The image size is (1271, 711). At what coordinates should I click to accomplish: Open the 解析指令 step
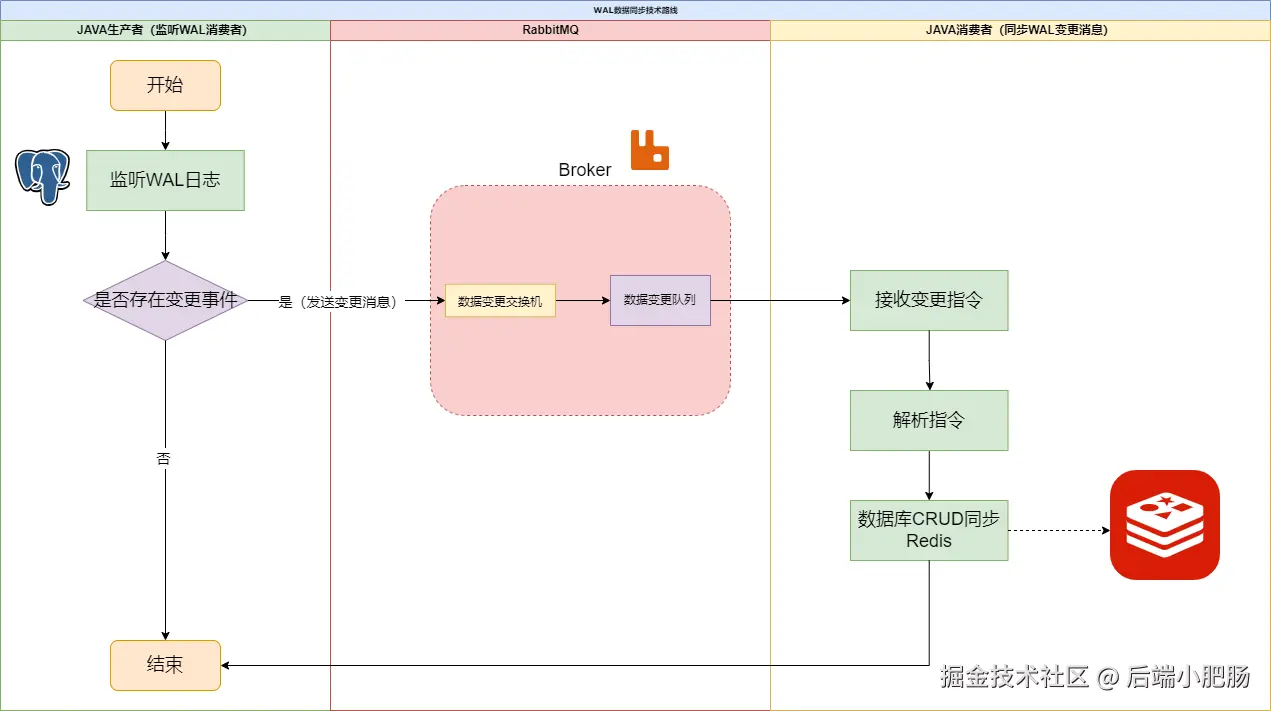(x=929, y=420)
